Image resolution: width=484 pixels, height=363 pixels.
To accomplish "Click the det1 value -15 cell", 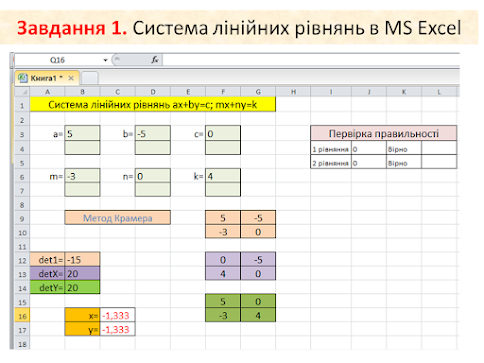I will pos(82,260).
